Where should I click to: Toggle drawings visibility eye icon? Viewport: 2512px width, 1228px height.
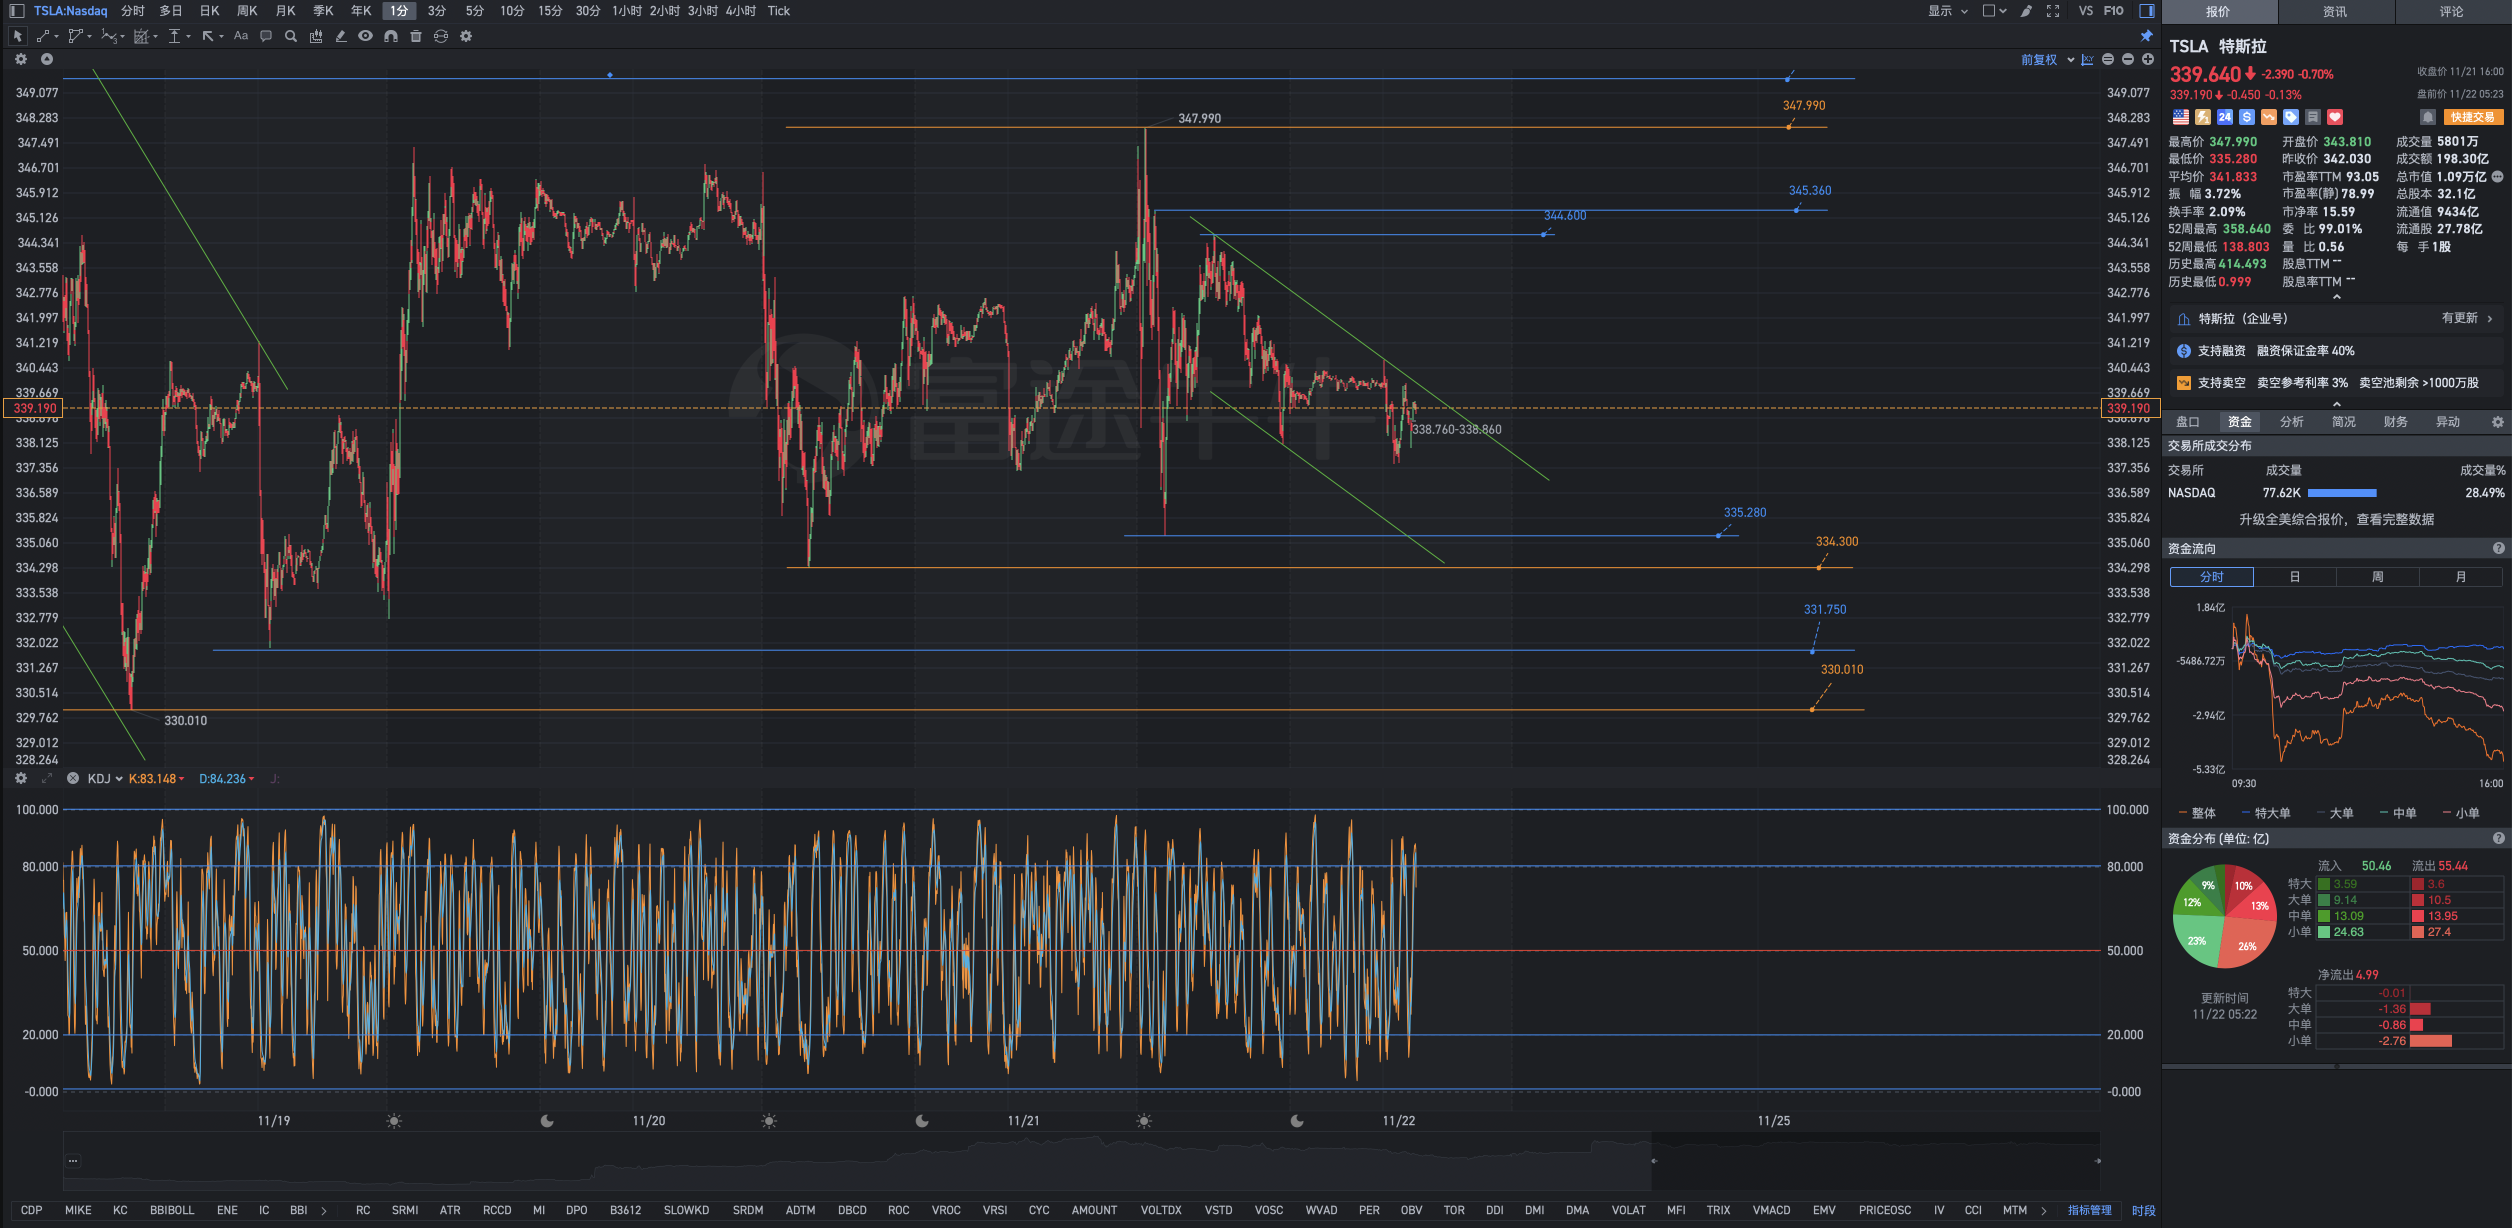(x=366, y=36)
